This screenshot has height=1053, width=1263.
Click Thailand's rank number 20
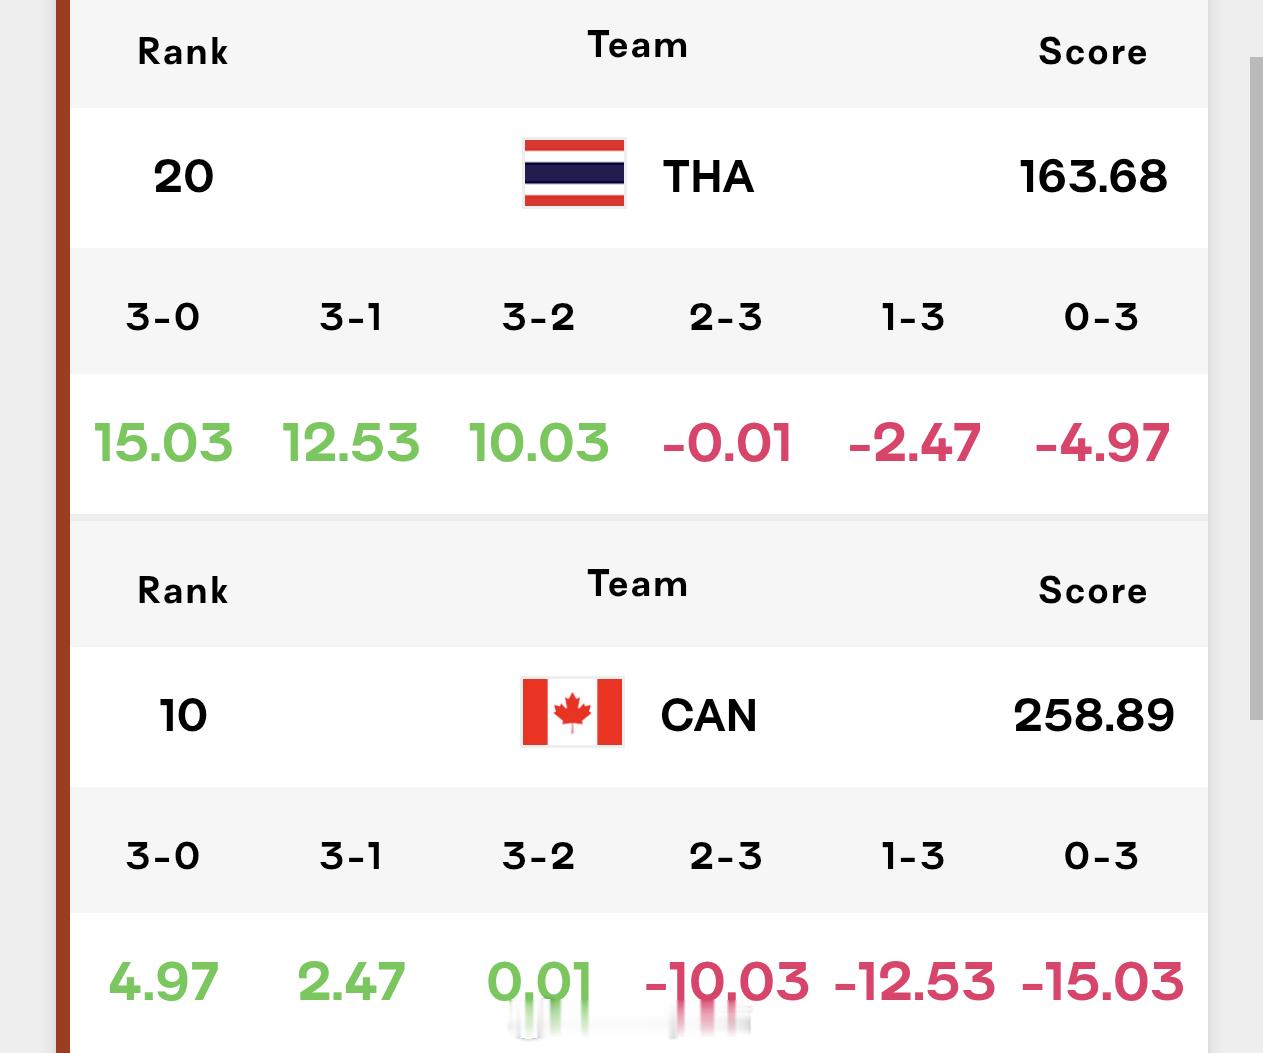[183, 177]
